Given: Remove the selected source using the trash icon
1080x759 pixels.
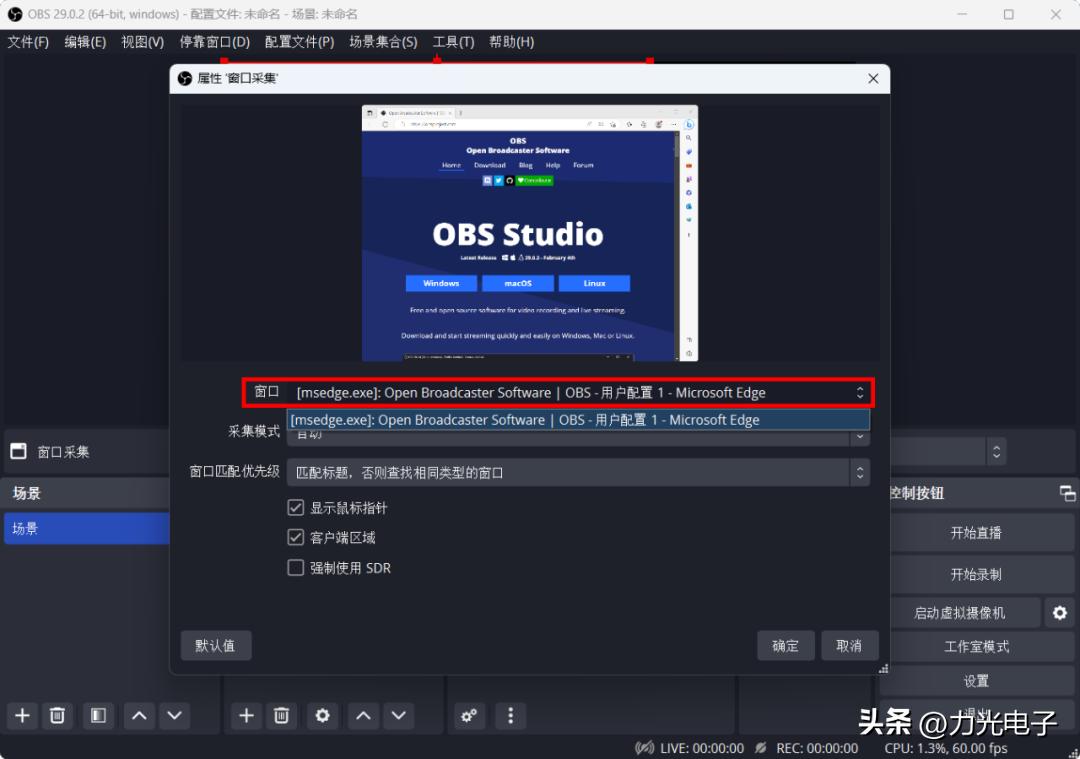Looking at the screenshot, I should 281,716.
